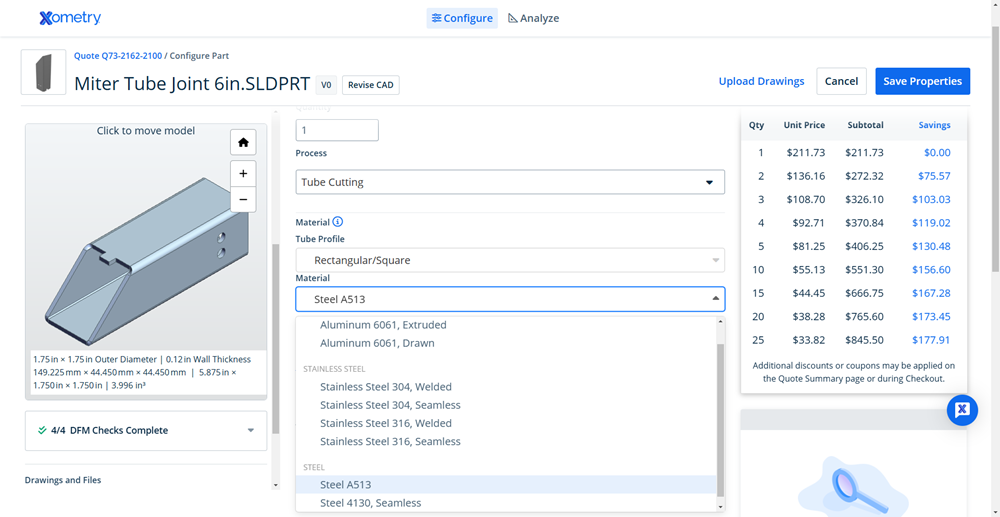Open the Upload Drawings link
1000x517 pixels.
761,82
